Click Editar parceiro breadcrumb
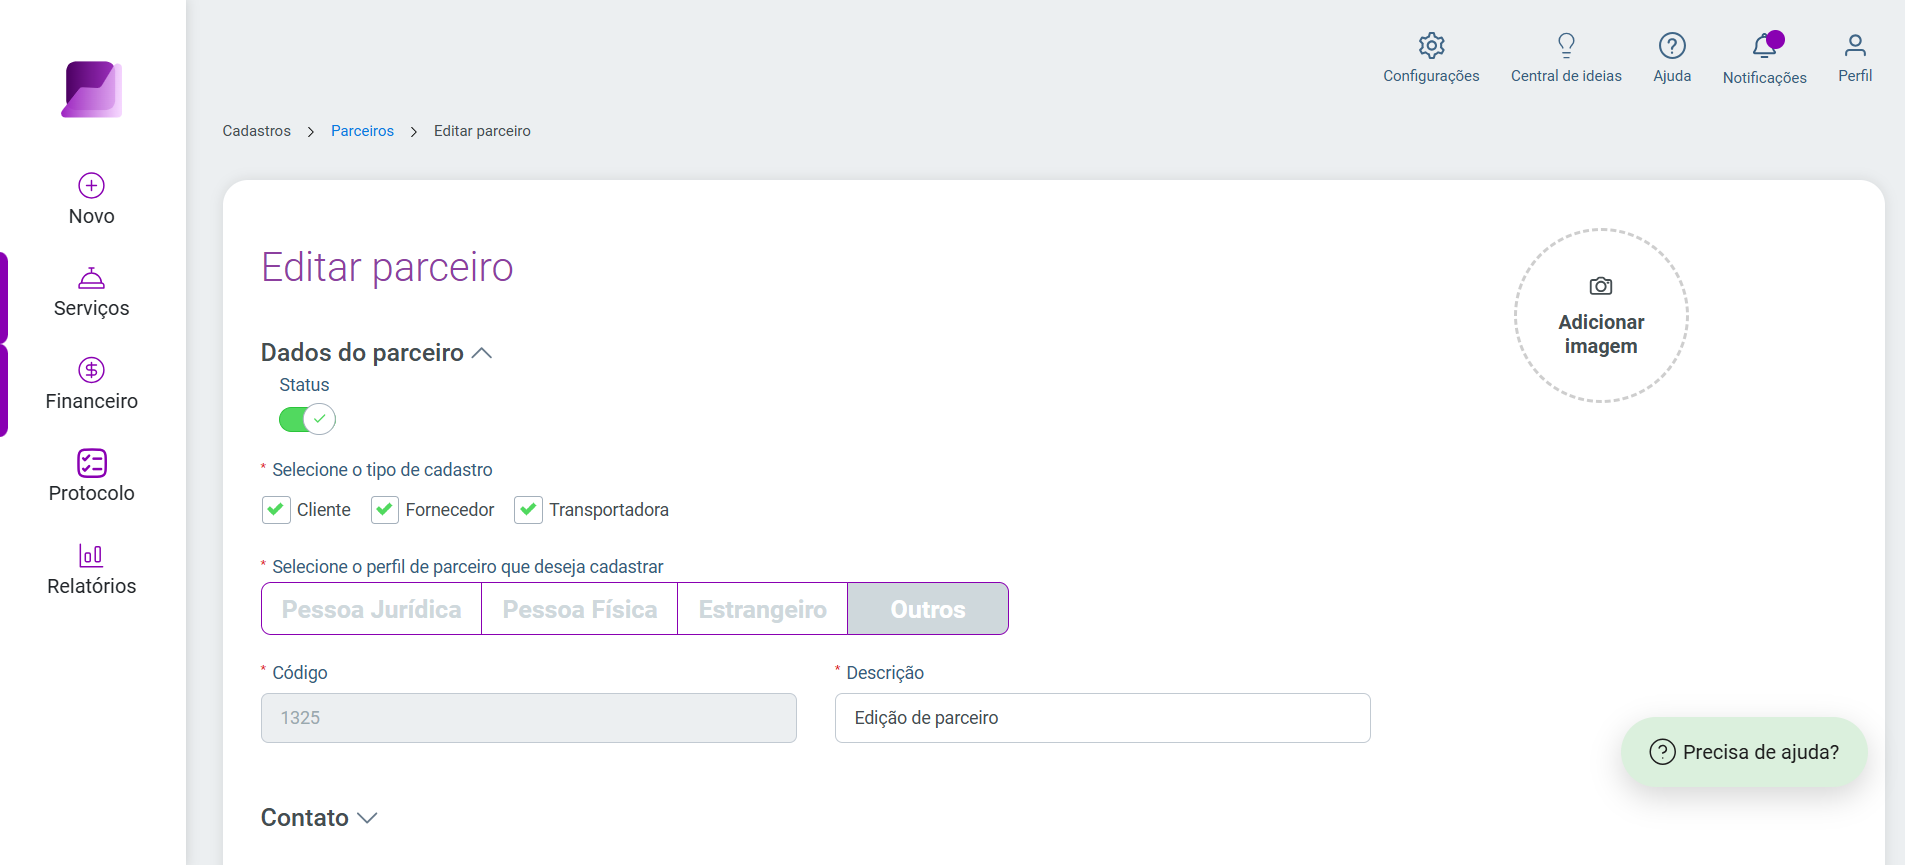Screen dimensions: 1905x865 (482, 131)
